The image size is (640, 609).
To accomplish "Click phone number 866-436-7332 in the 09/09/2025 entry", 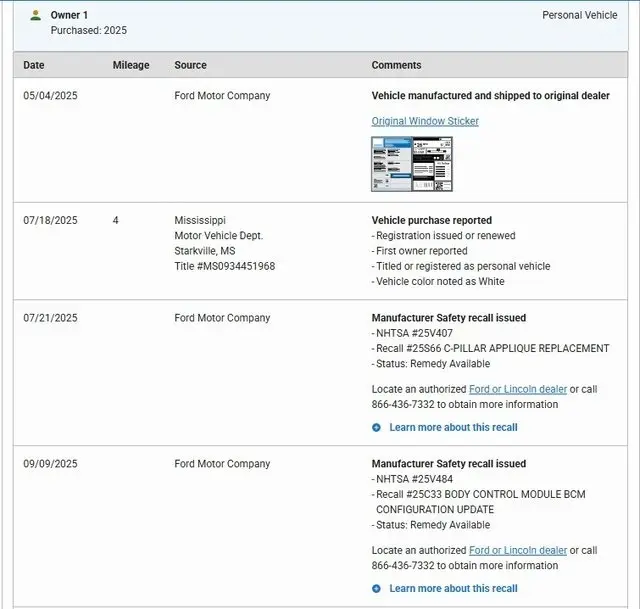I will coord(405,565).
